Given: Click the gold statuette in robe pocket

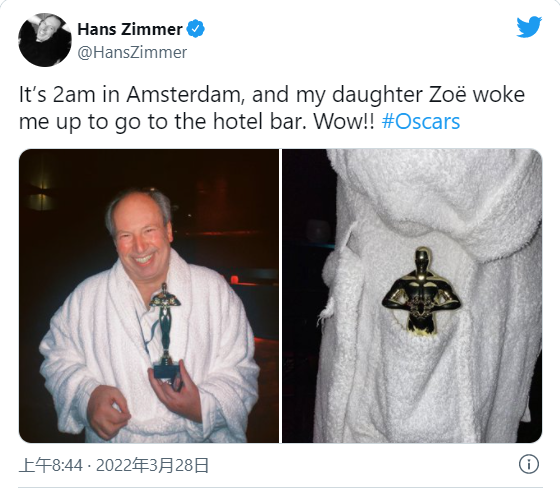Looking at the screenshot, I should pyautogui.click(x=421, y=291).
